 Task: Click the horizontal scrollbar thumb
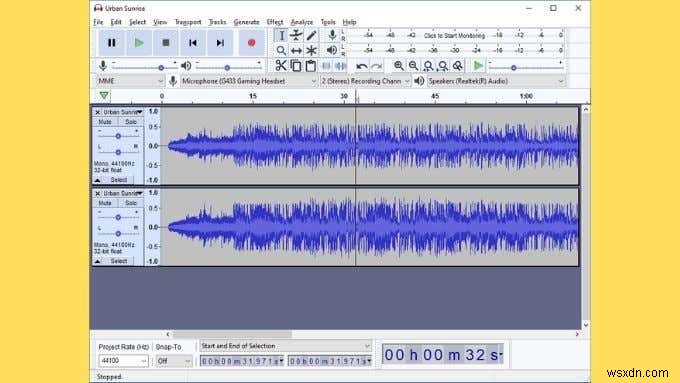(x=232, y=334)
